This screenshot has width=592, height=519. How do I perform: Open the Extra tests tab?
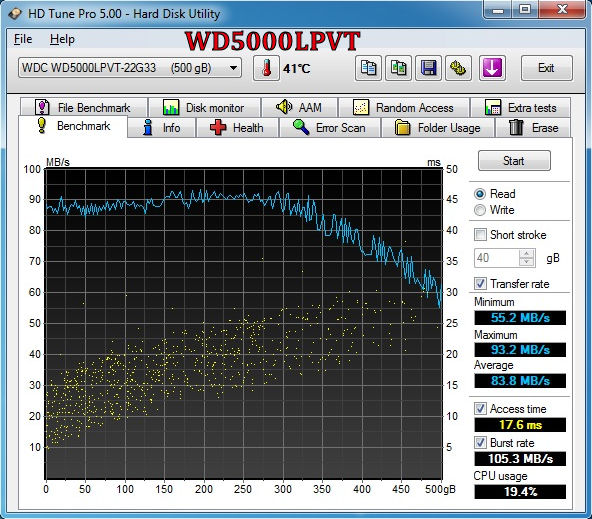click(x=520, y=108)
